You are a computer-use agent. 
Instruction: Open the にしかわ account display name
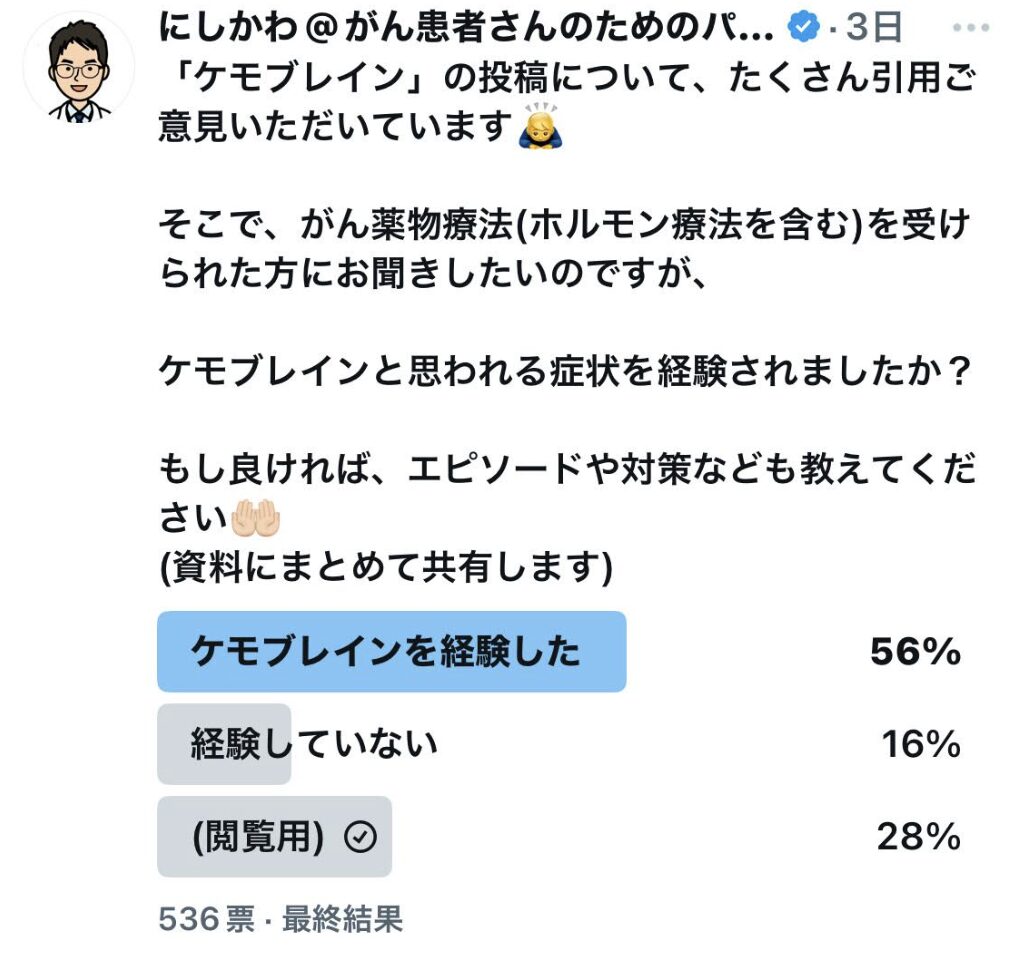point(466,27)
